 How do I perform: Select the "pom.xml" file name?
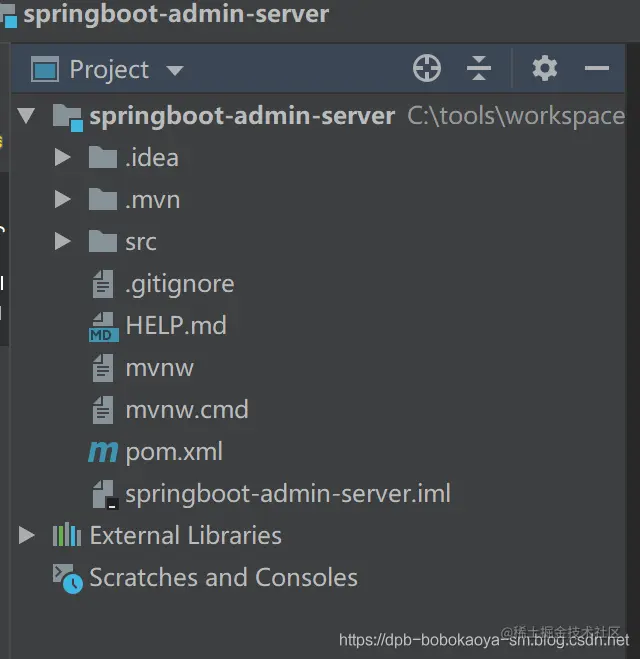(174, 453)
